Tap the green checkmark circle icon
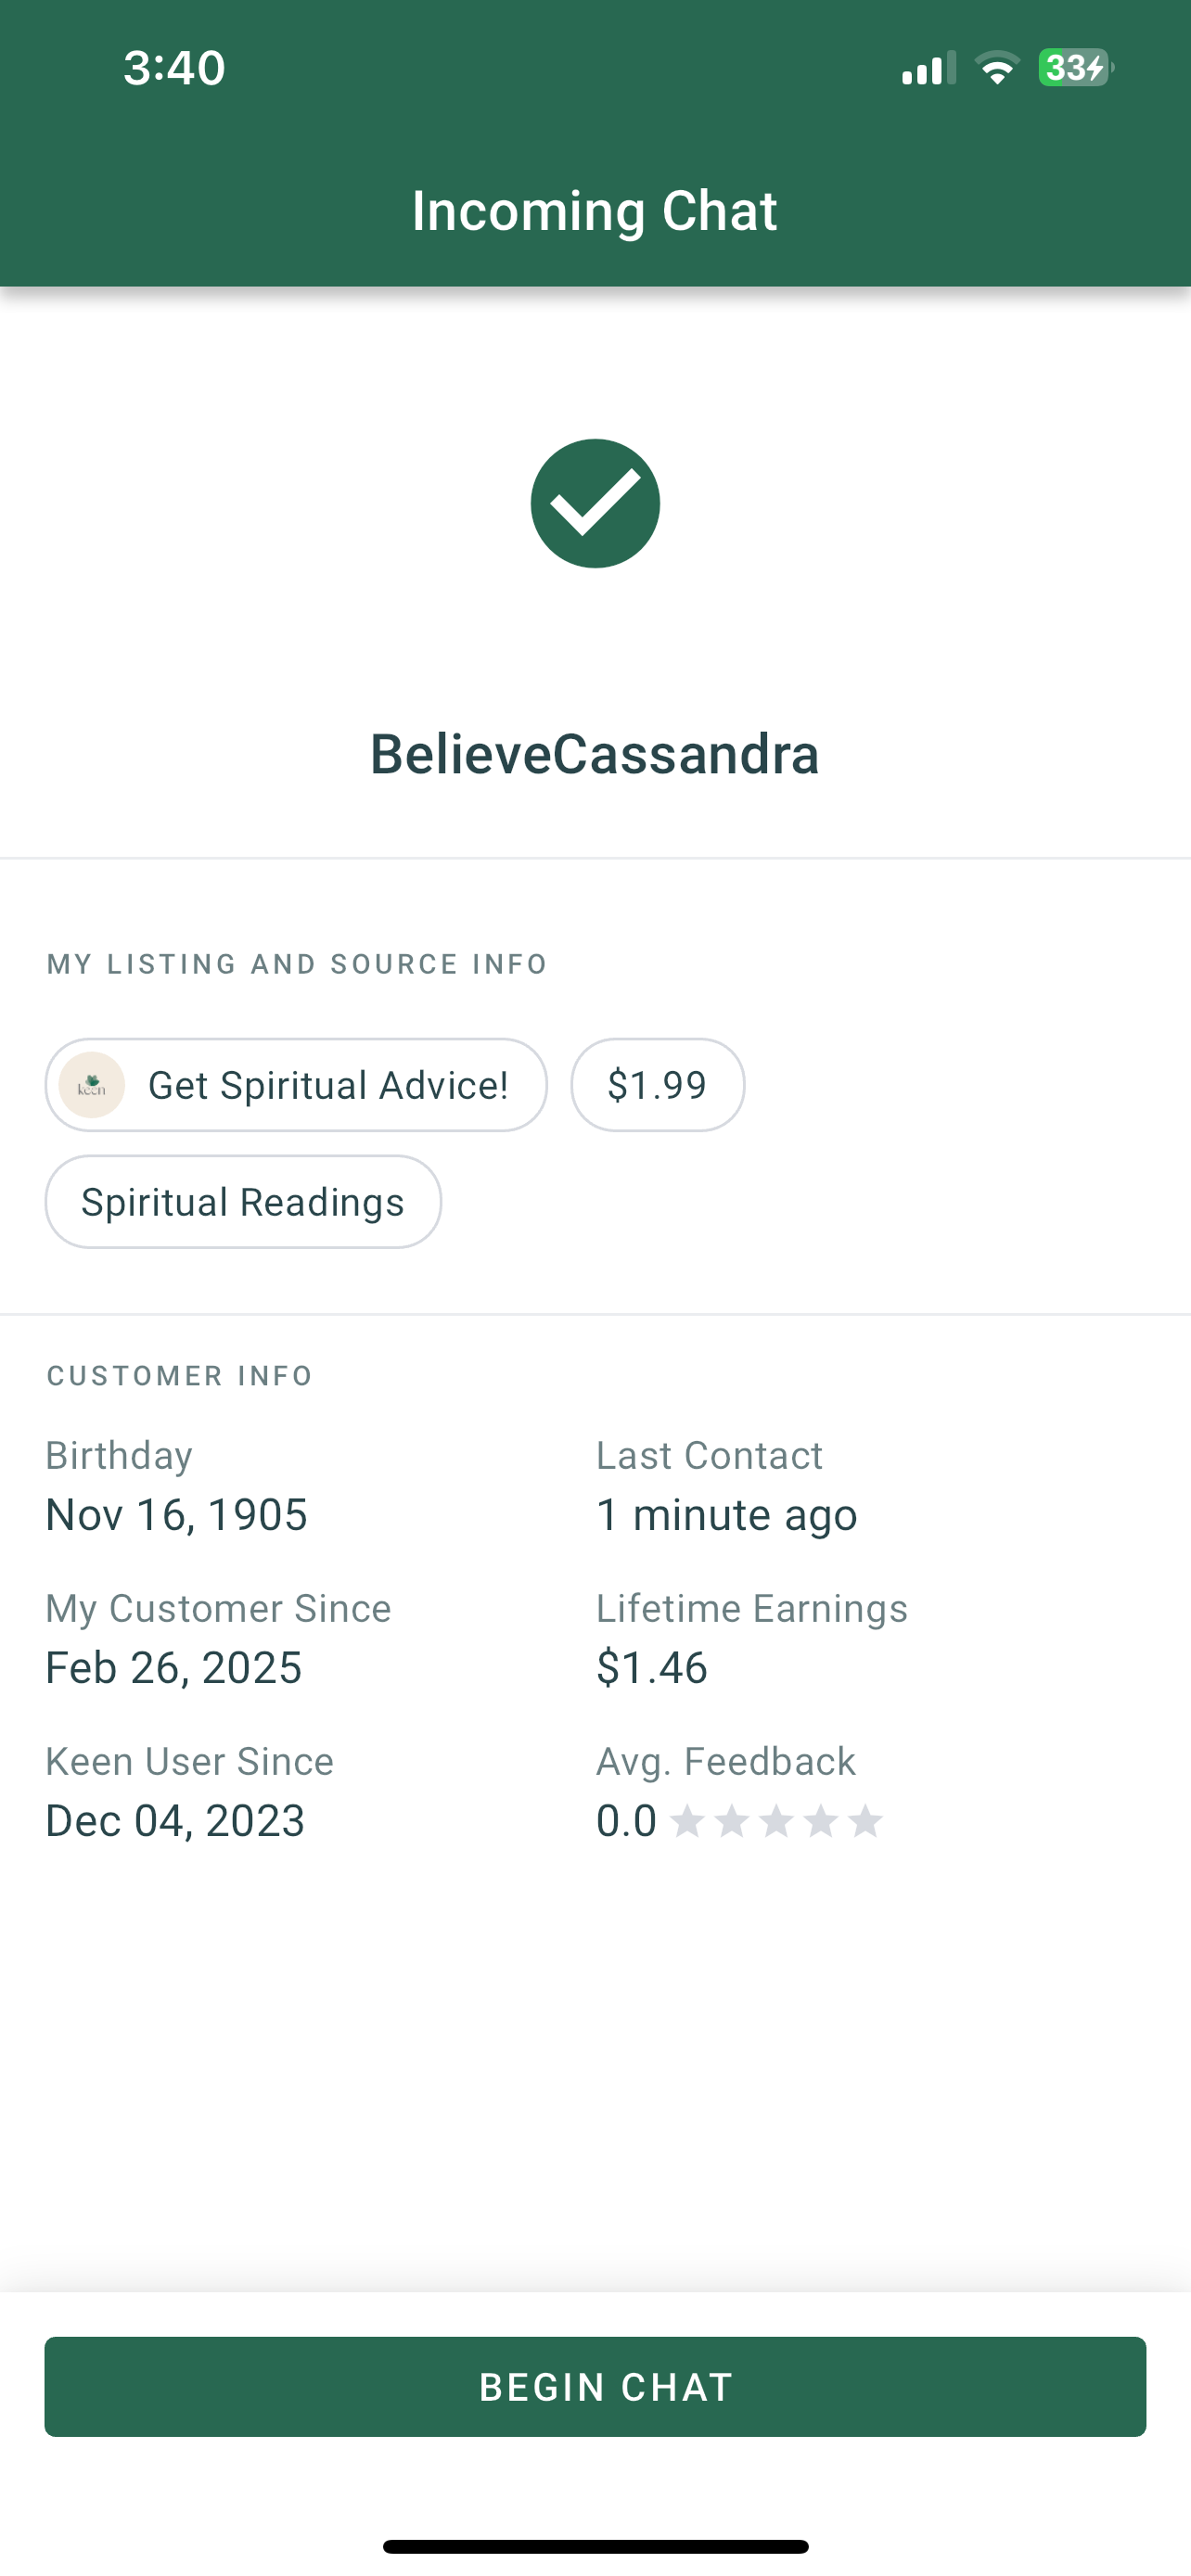The width and height of the screenshot is (1191, 2576). tap(595, 503)
